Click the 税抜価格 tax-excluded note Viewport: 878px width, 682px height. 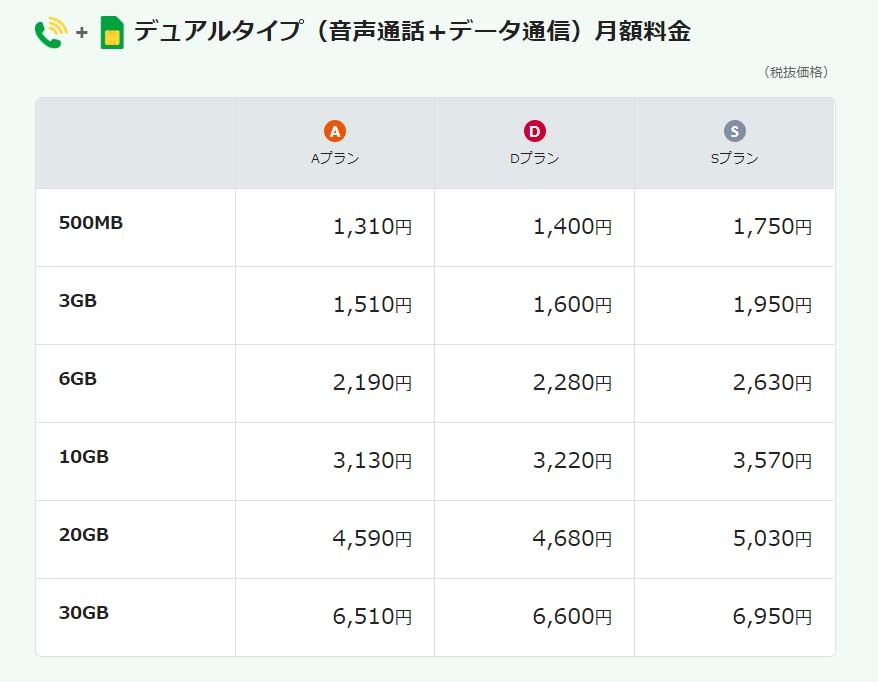[796, 72]
